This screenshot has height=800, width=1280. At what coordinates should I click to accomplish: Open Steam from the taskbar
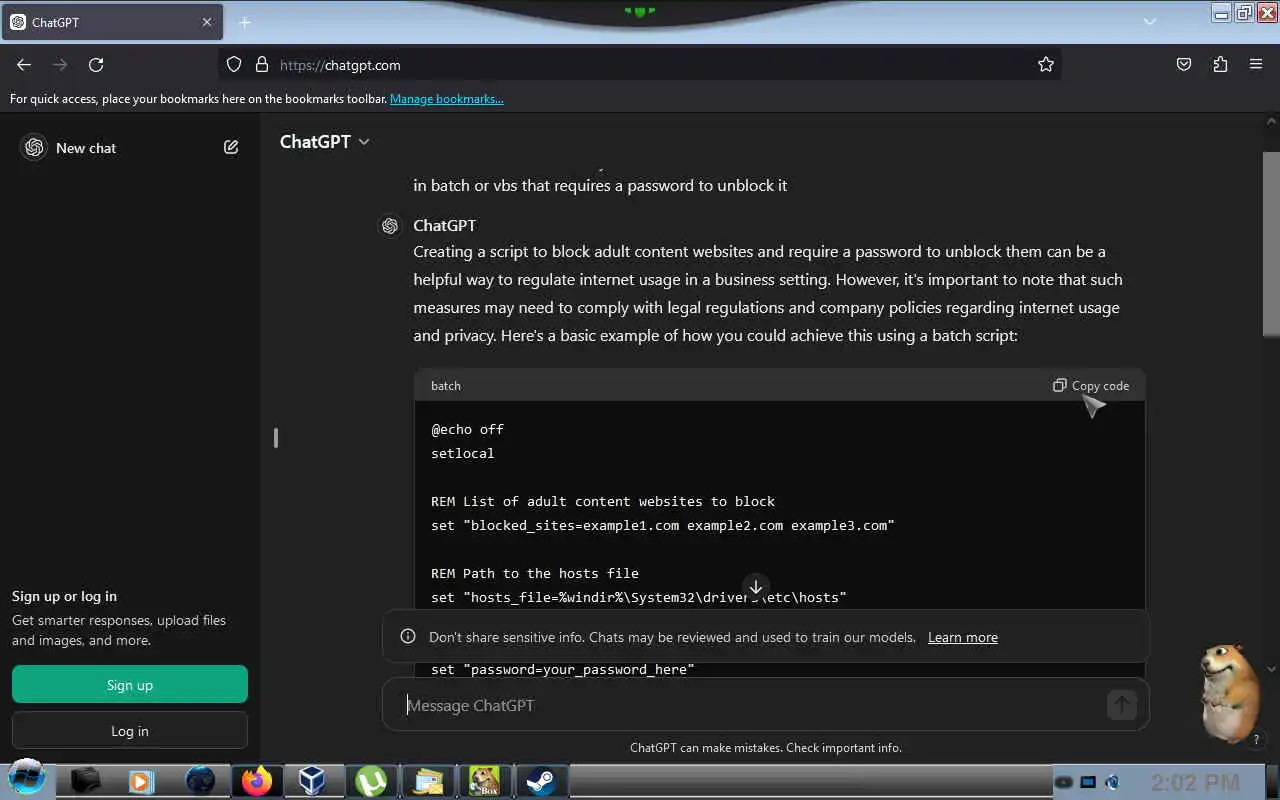click(x=543, y=781)
